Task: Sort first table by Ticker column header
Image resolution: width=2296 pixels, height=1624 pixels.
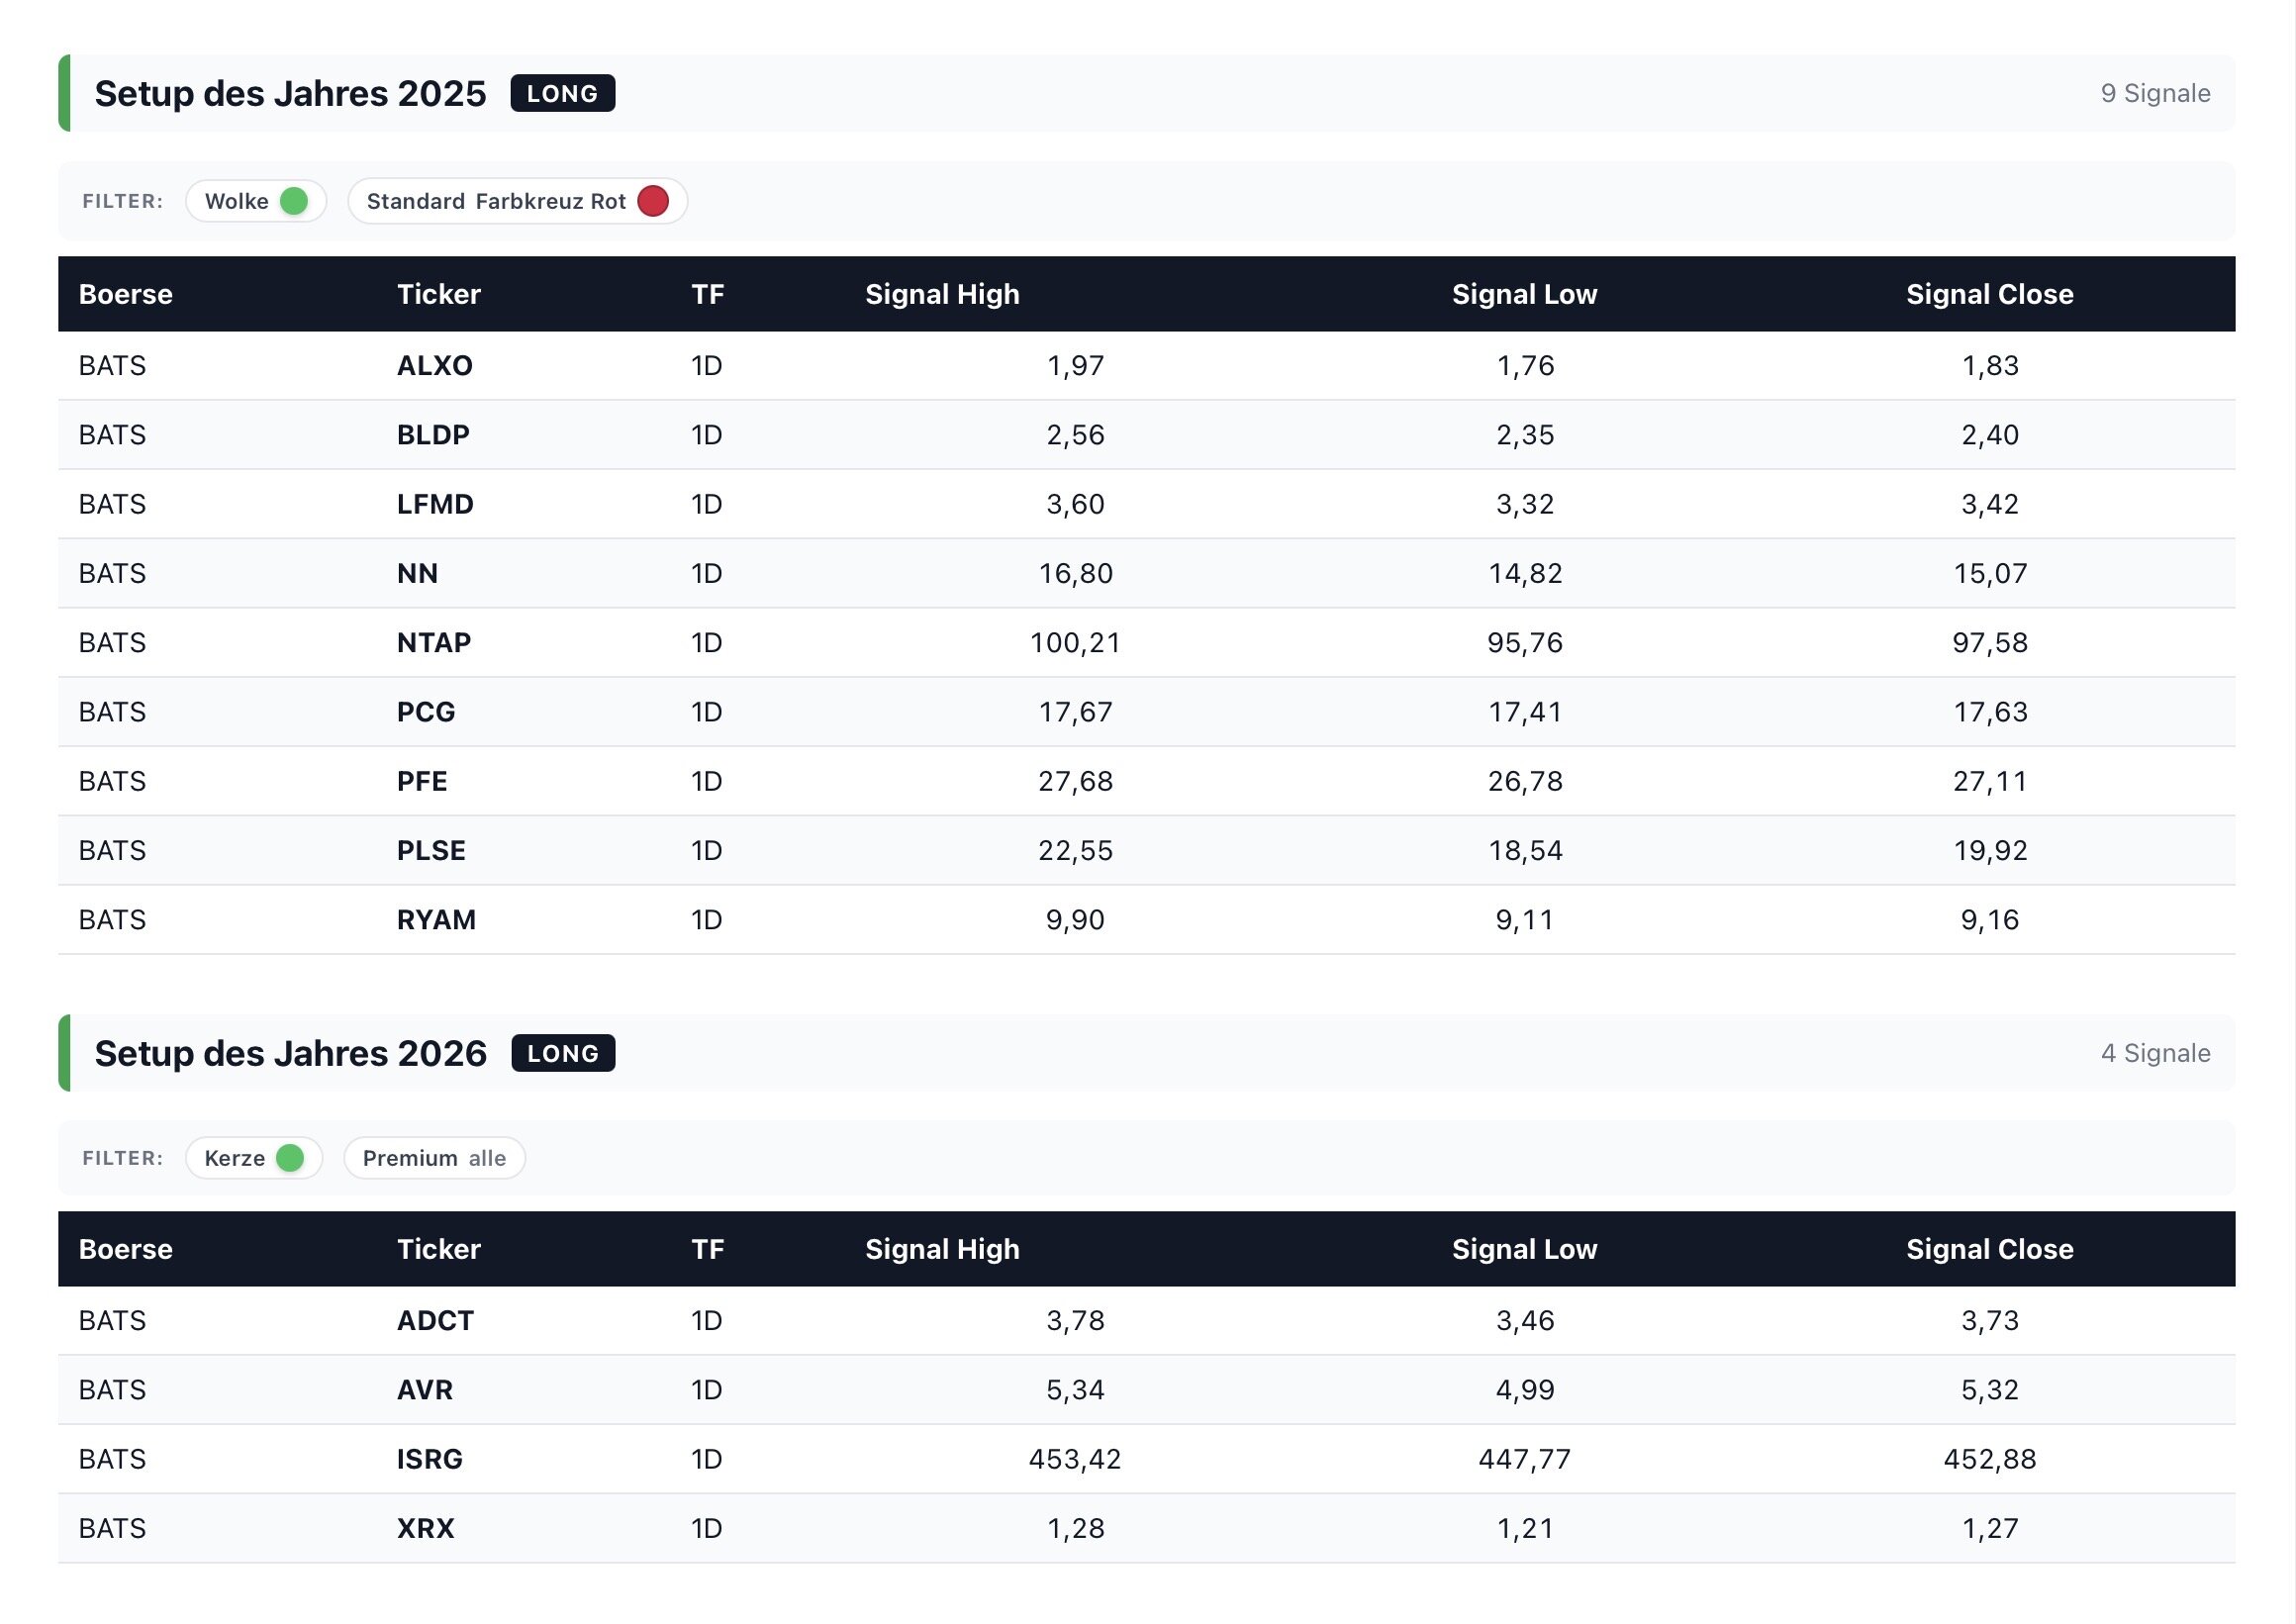Action: 439,294
